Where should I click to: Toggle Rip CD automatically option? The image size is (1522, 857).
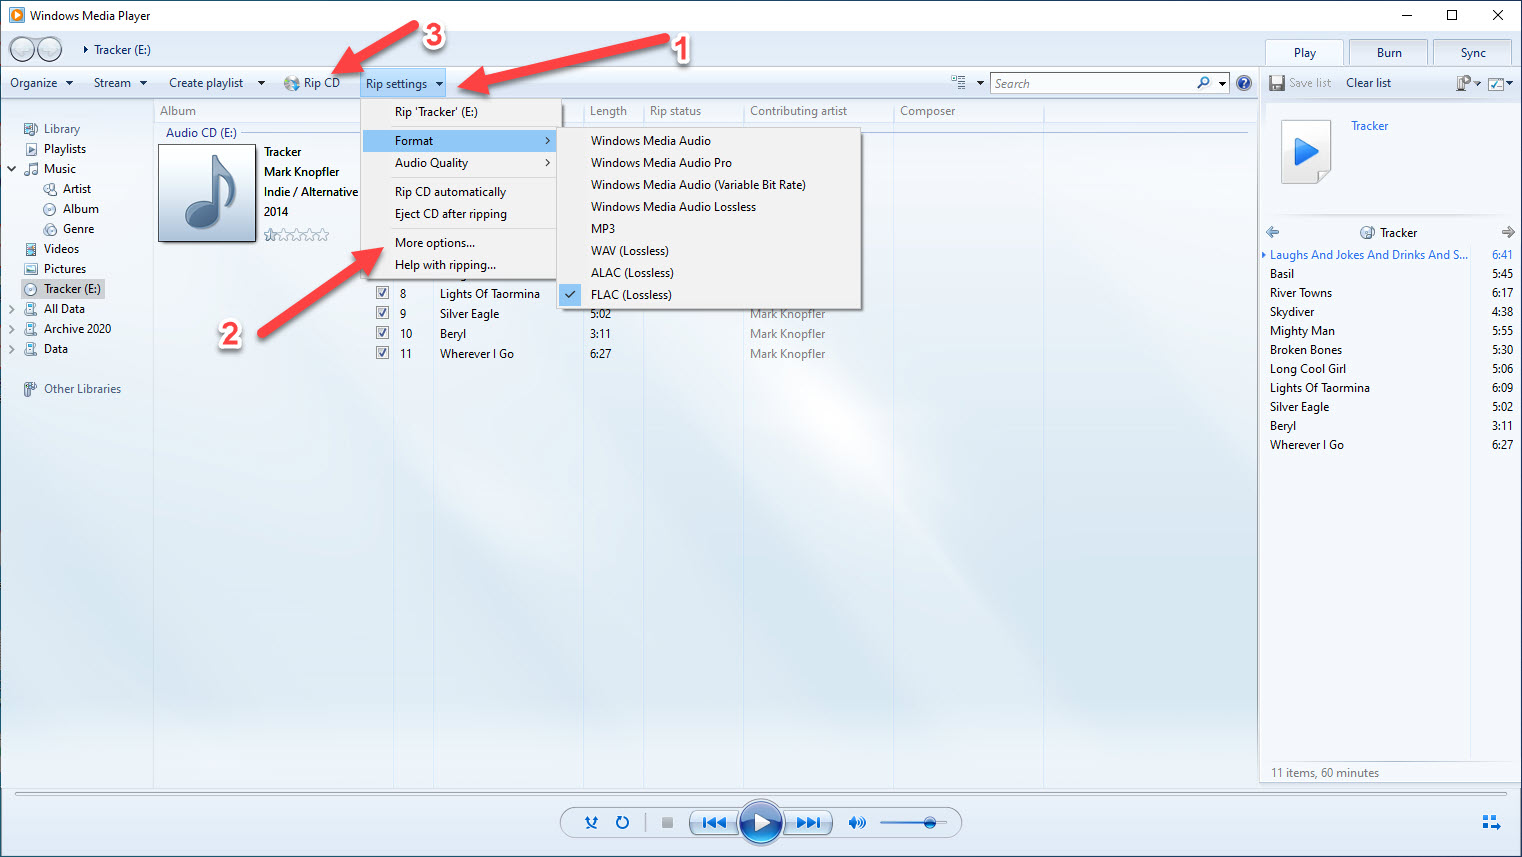(459, 192)
